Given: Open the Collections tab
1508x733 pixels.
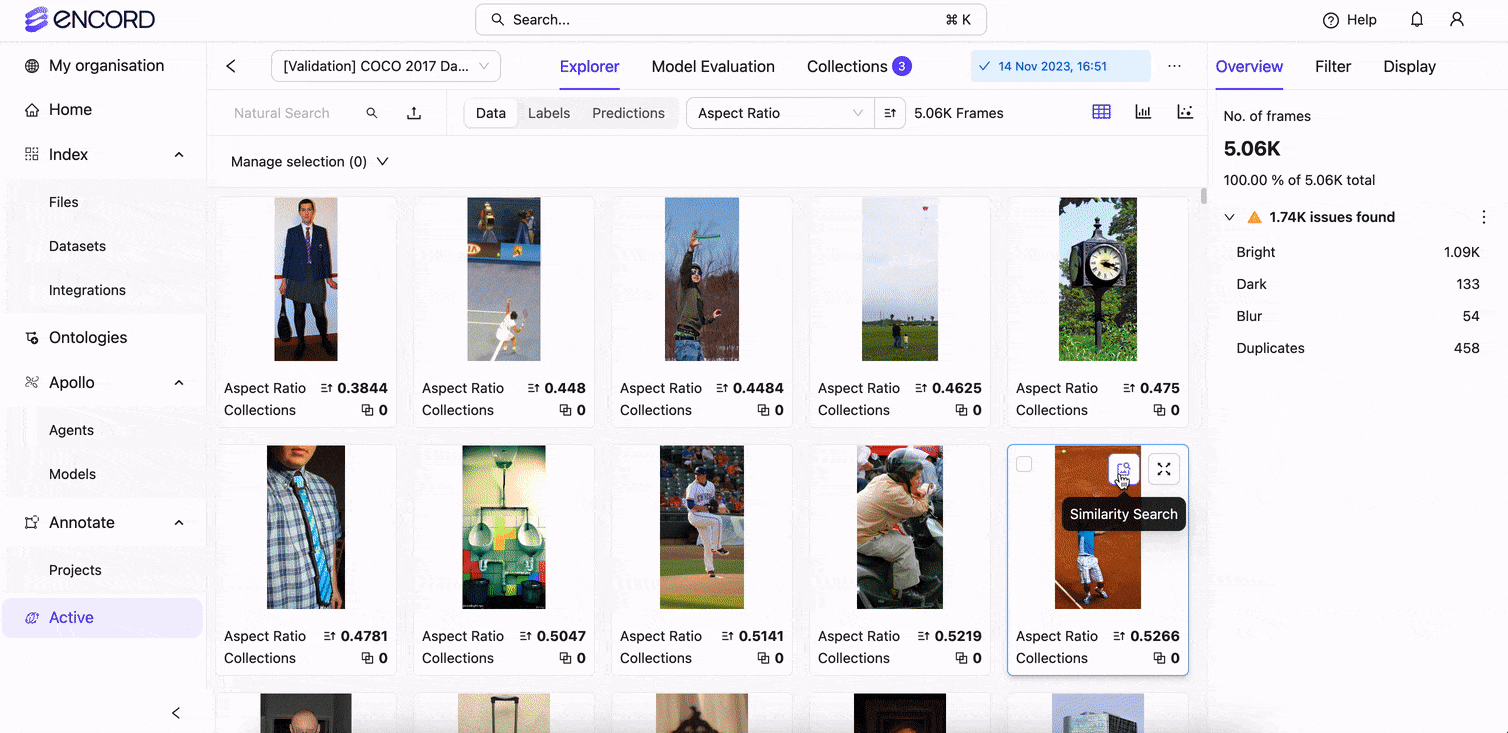Looking at the screenshot, I should pyautogui.click(x=859, y=66).
